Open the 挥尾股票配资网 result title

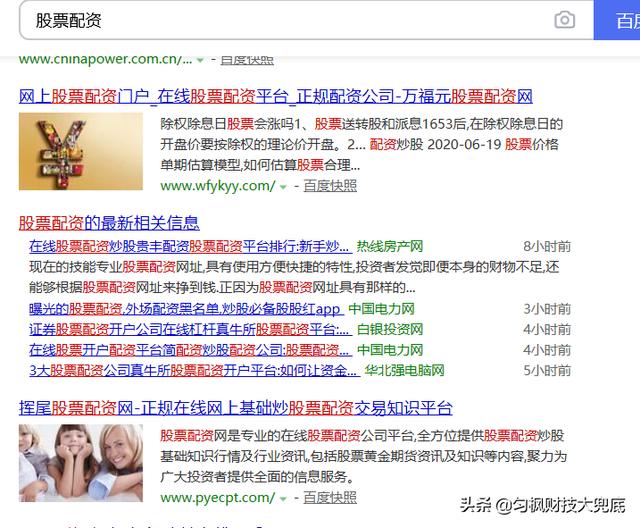point(236,408)
